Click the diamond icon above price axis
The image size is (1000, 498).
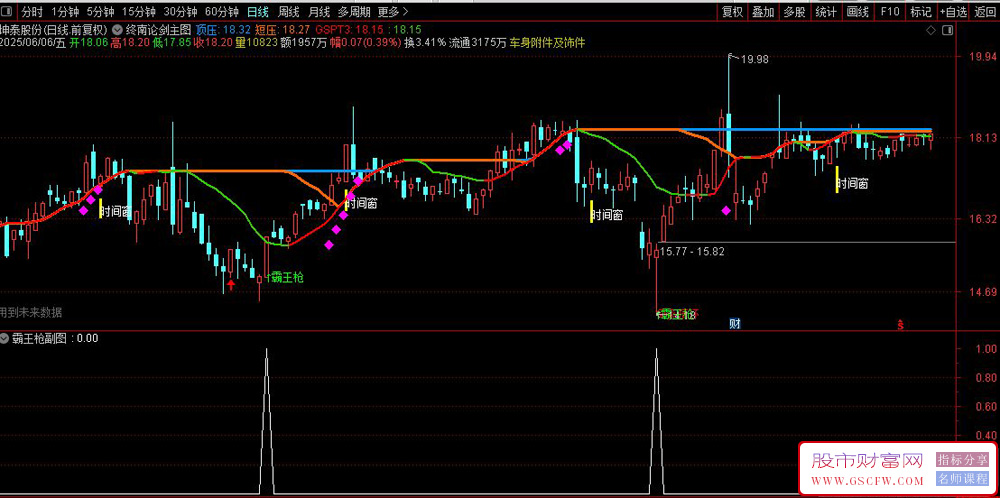931,30
